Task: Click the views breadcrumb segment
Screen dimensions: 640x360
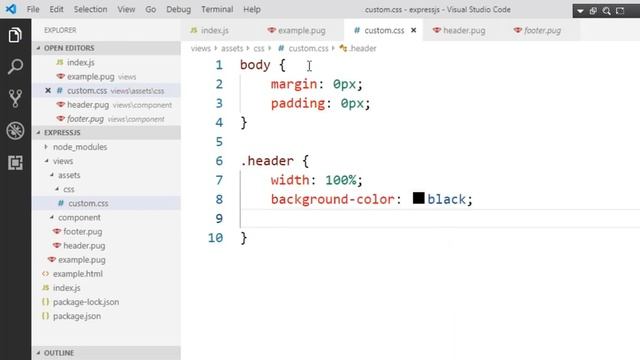Action: (201, 49)
